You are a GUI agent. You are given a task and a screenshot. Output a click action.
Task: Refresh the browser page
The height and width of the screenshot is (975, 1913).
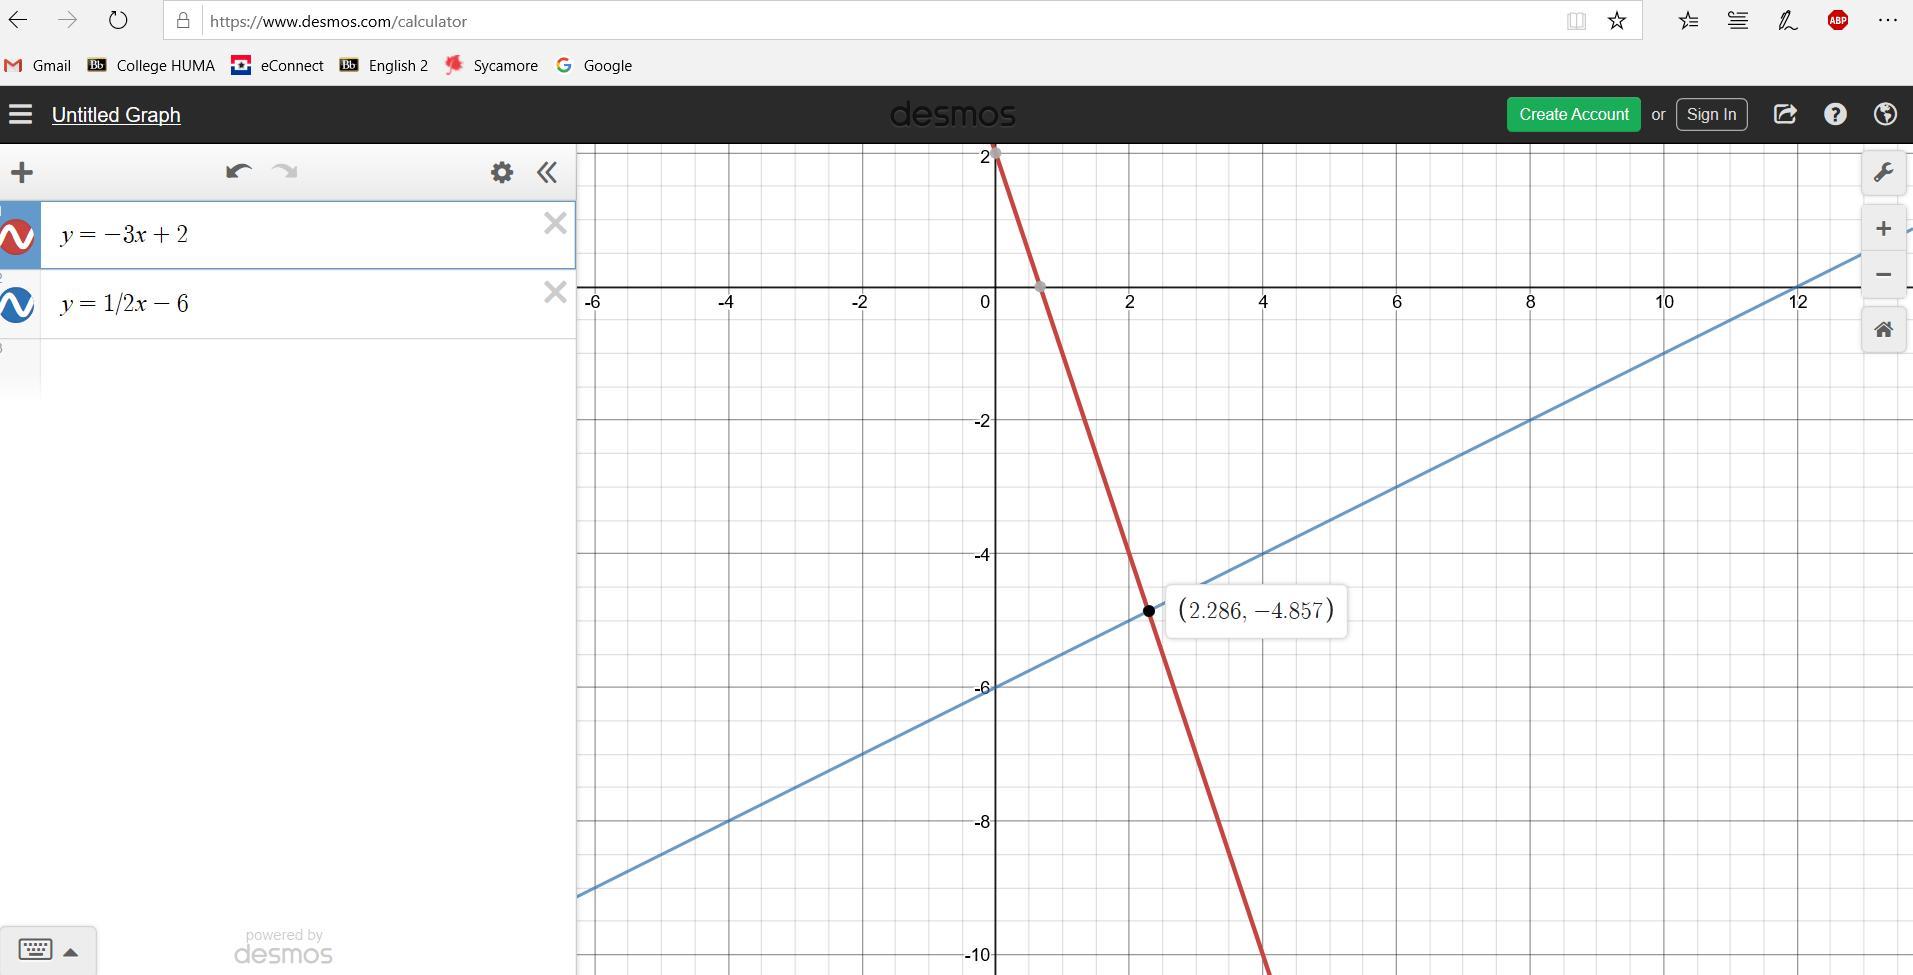click(118, 20)
